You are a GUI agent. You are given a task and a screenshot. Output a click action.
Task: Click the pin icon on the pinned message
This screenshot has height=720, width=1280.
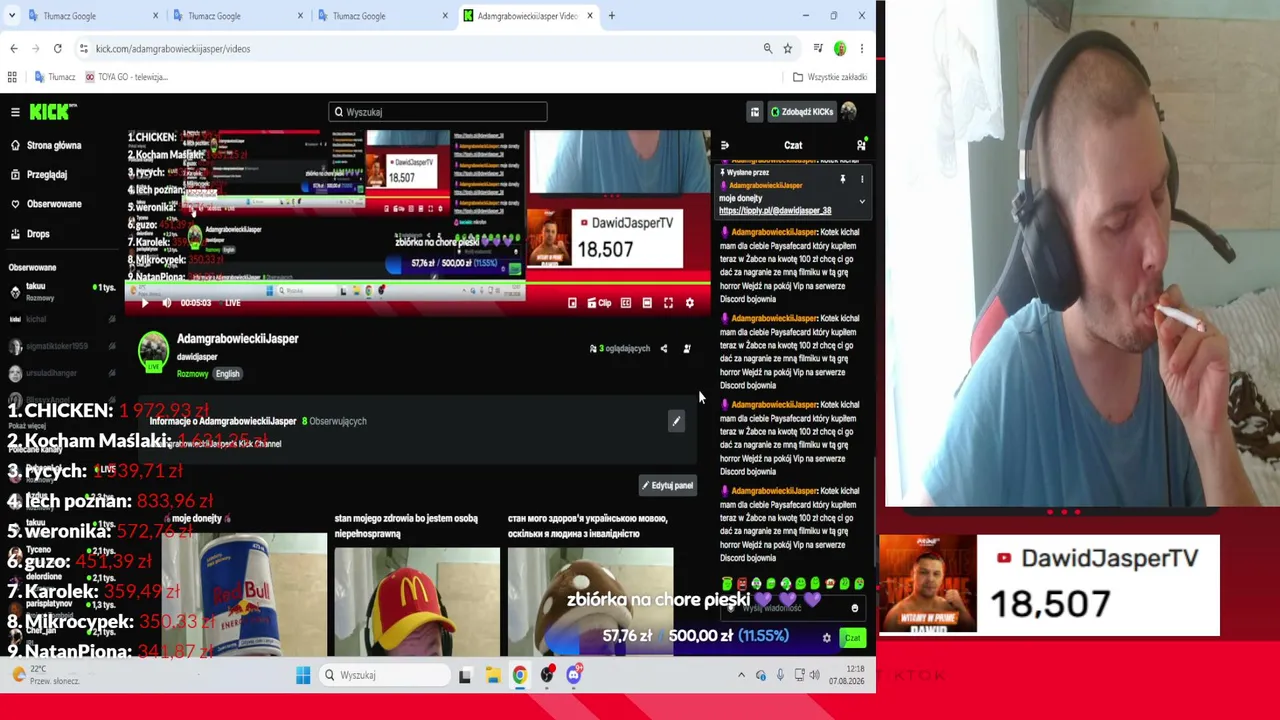click(x=843, y=180)
